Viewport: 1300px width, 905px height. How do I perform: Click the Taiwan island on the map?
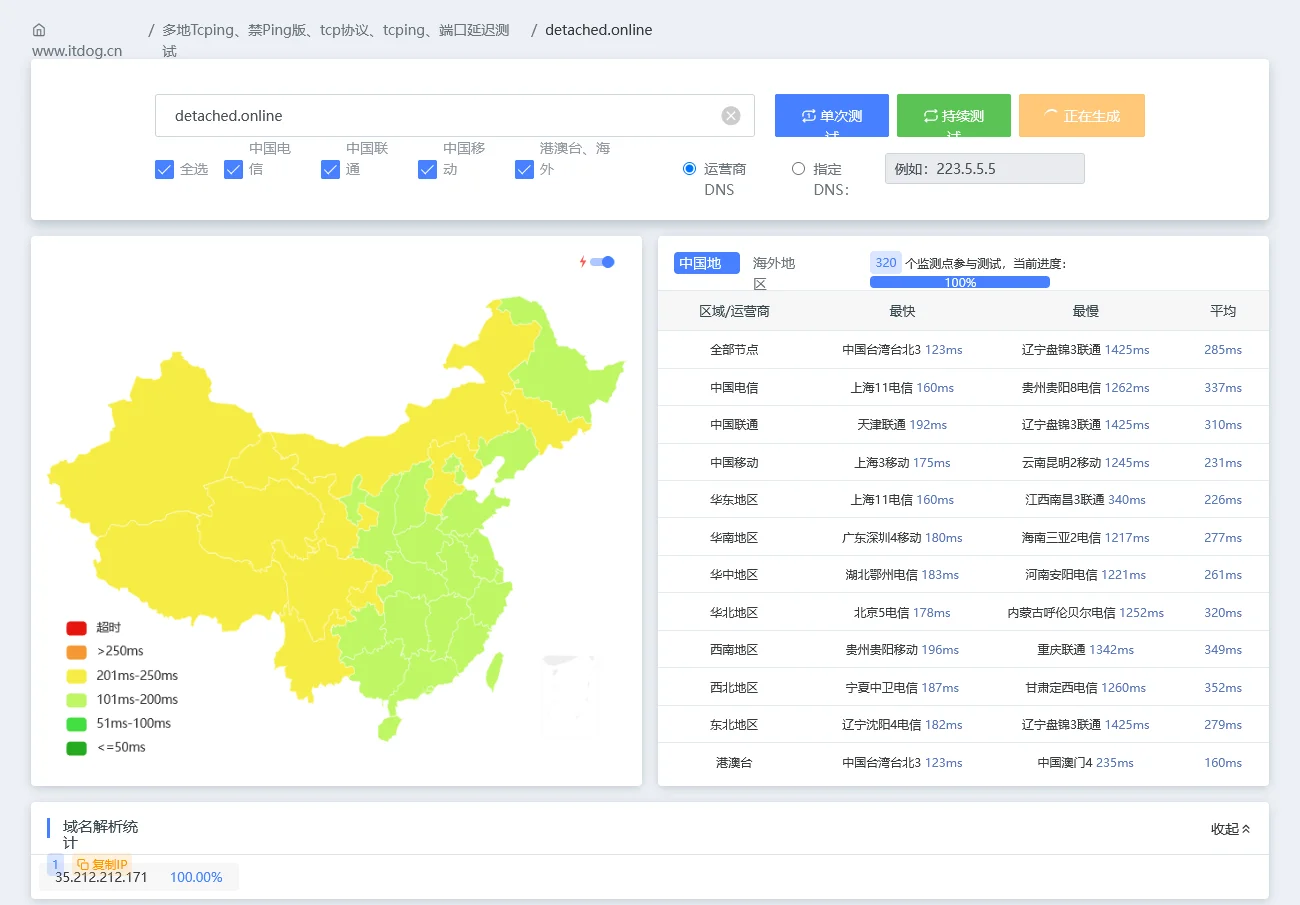tap(494, 670)
